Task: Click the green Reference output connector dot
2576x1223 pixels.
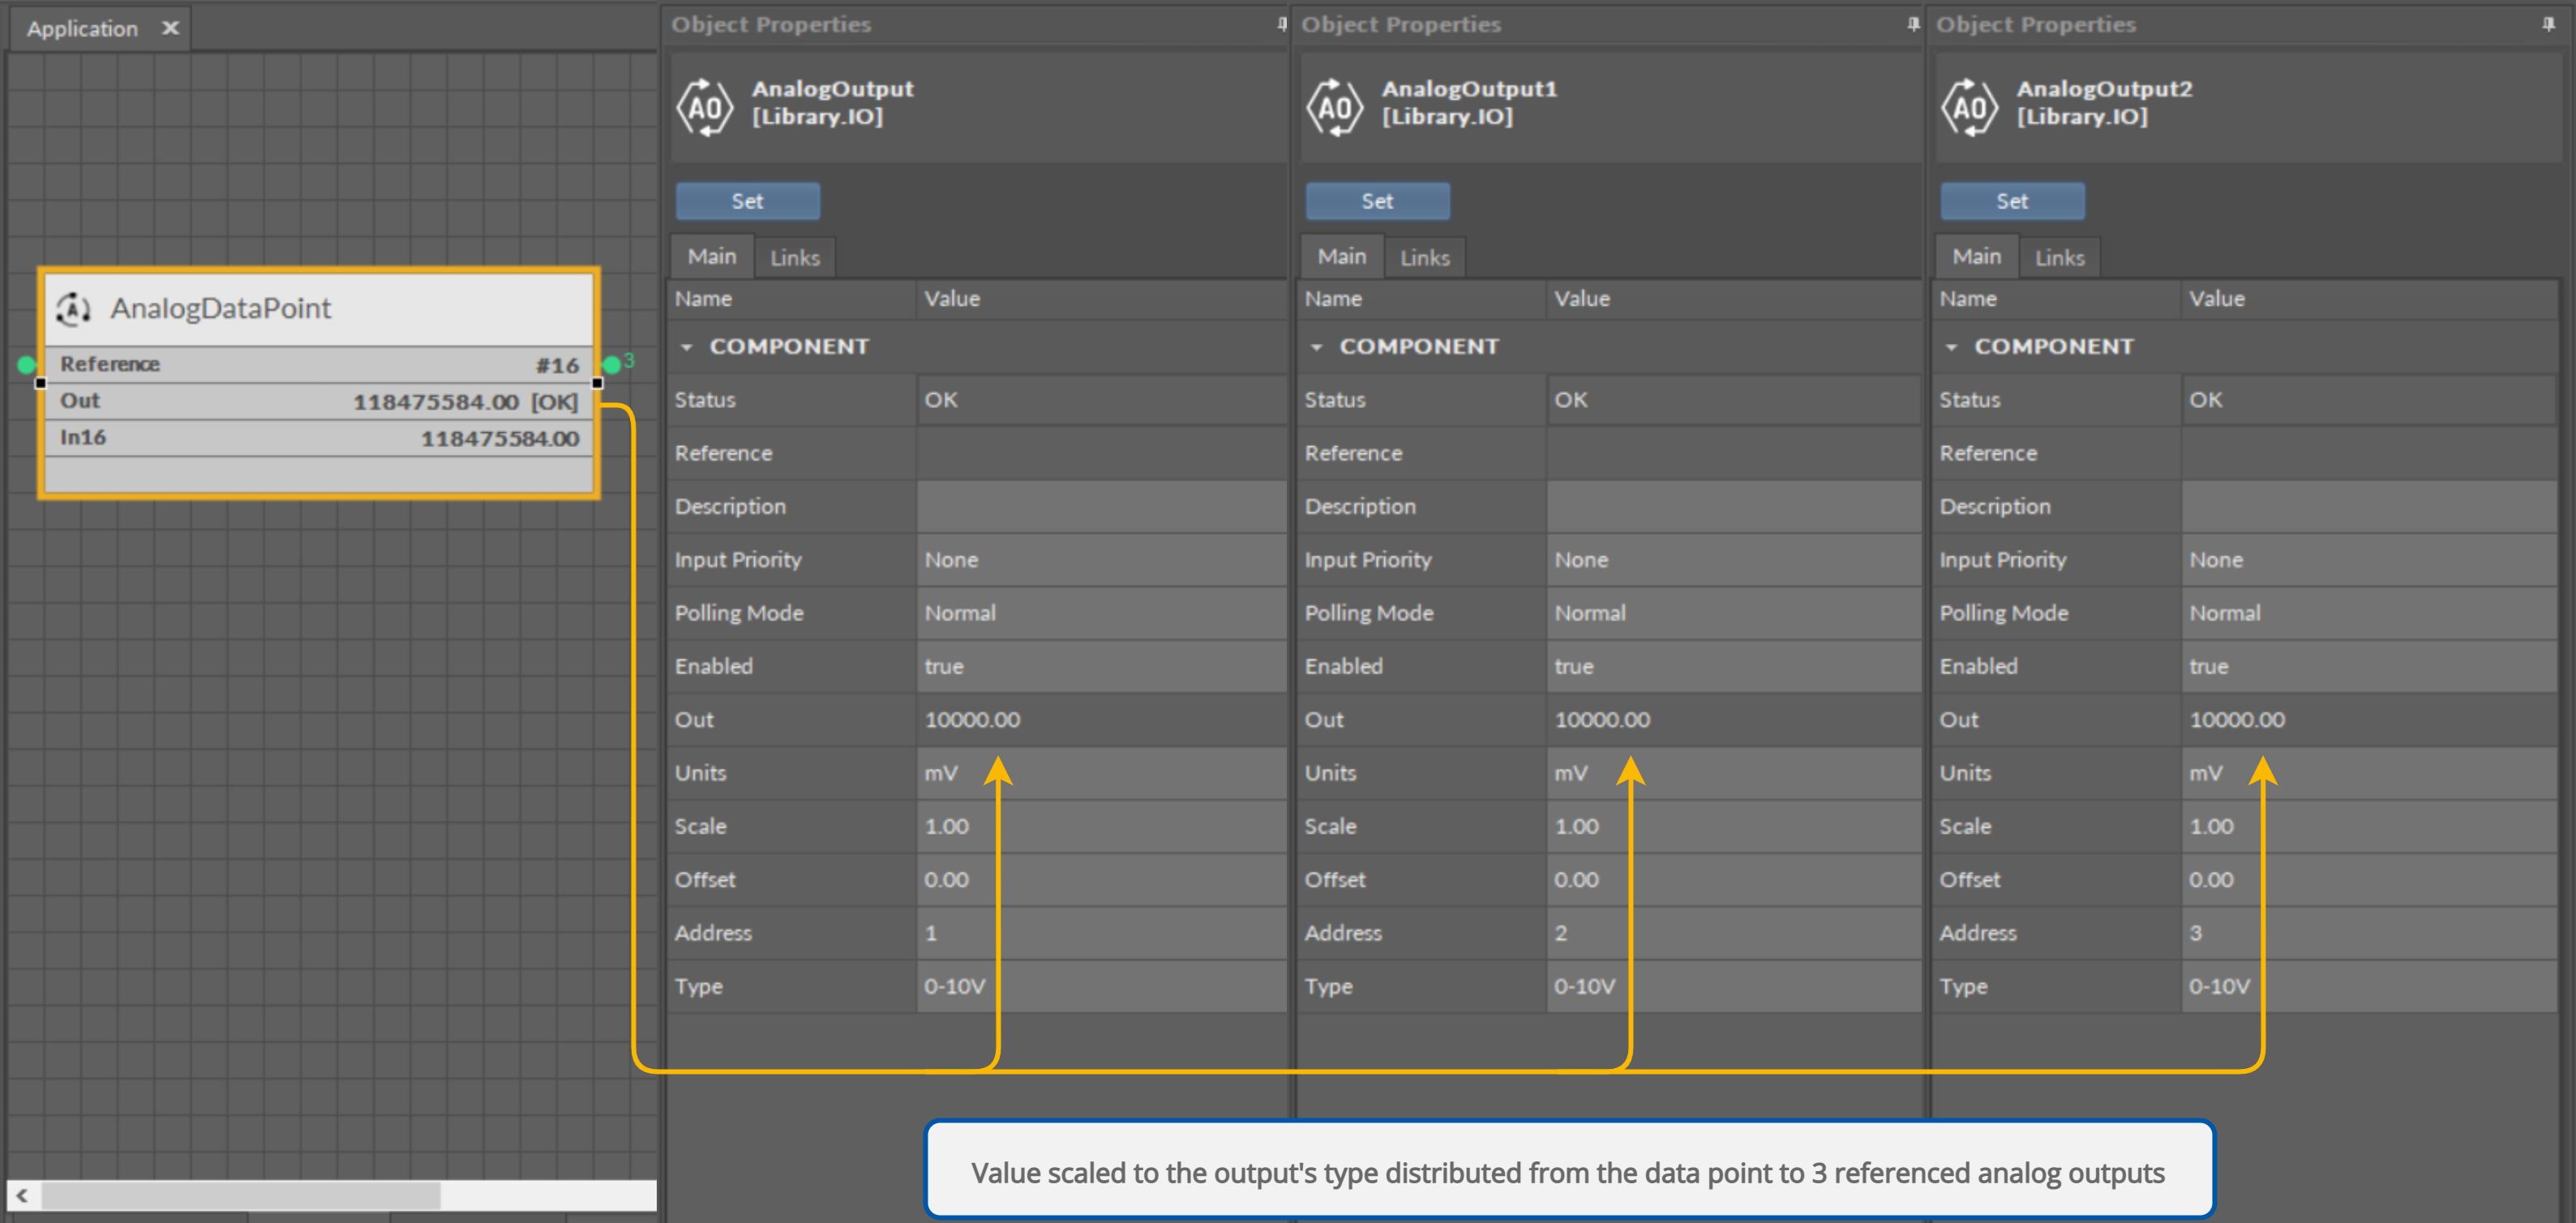Action: click(x=611, y=364)
